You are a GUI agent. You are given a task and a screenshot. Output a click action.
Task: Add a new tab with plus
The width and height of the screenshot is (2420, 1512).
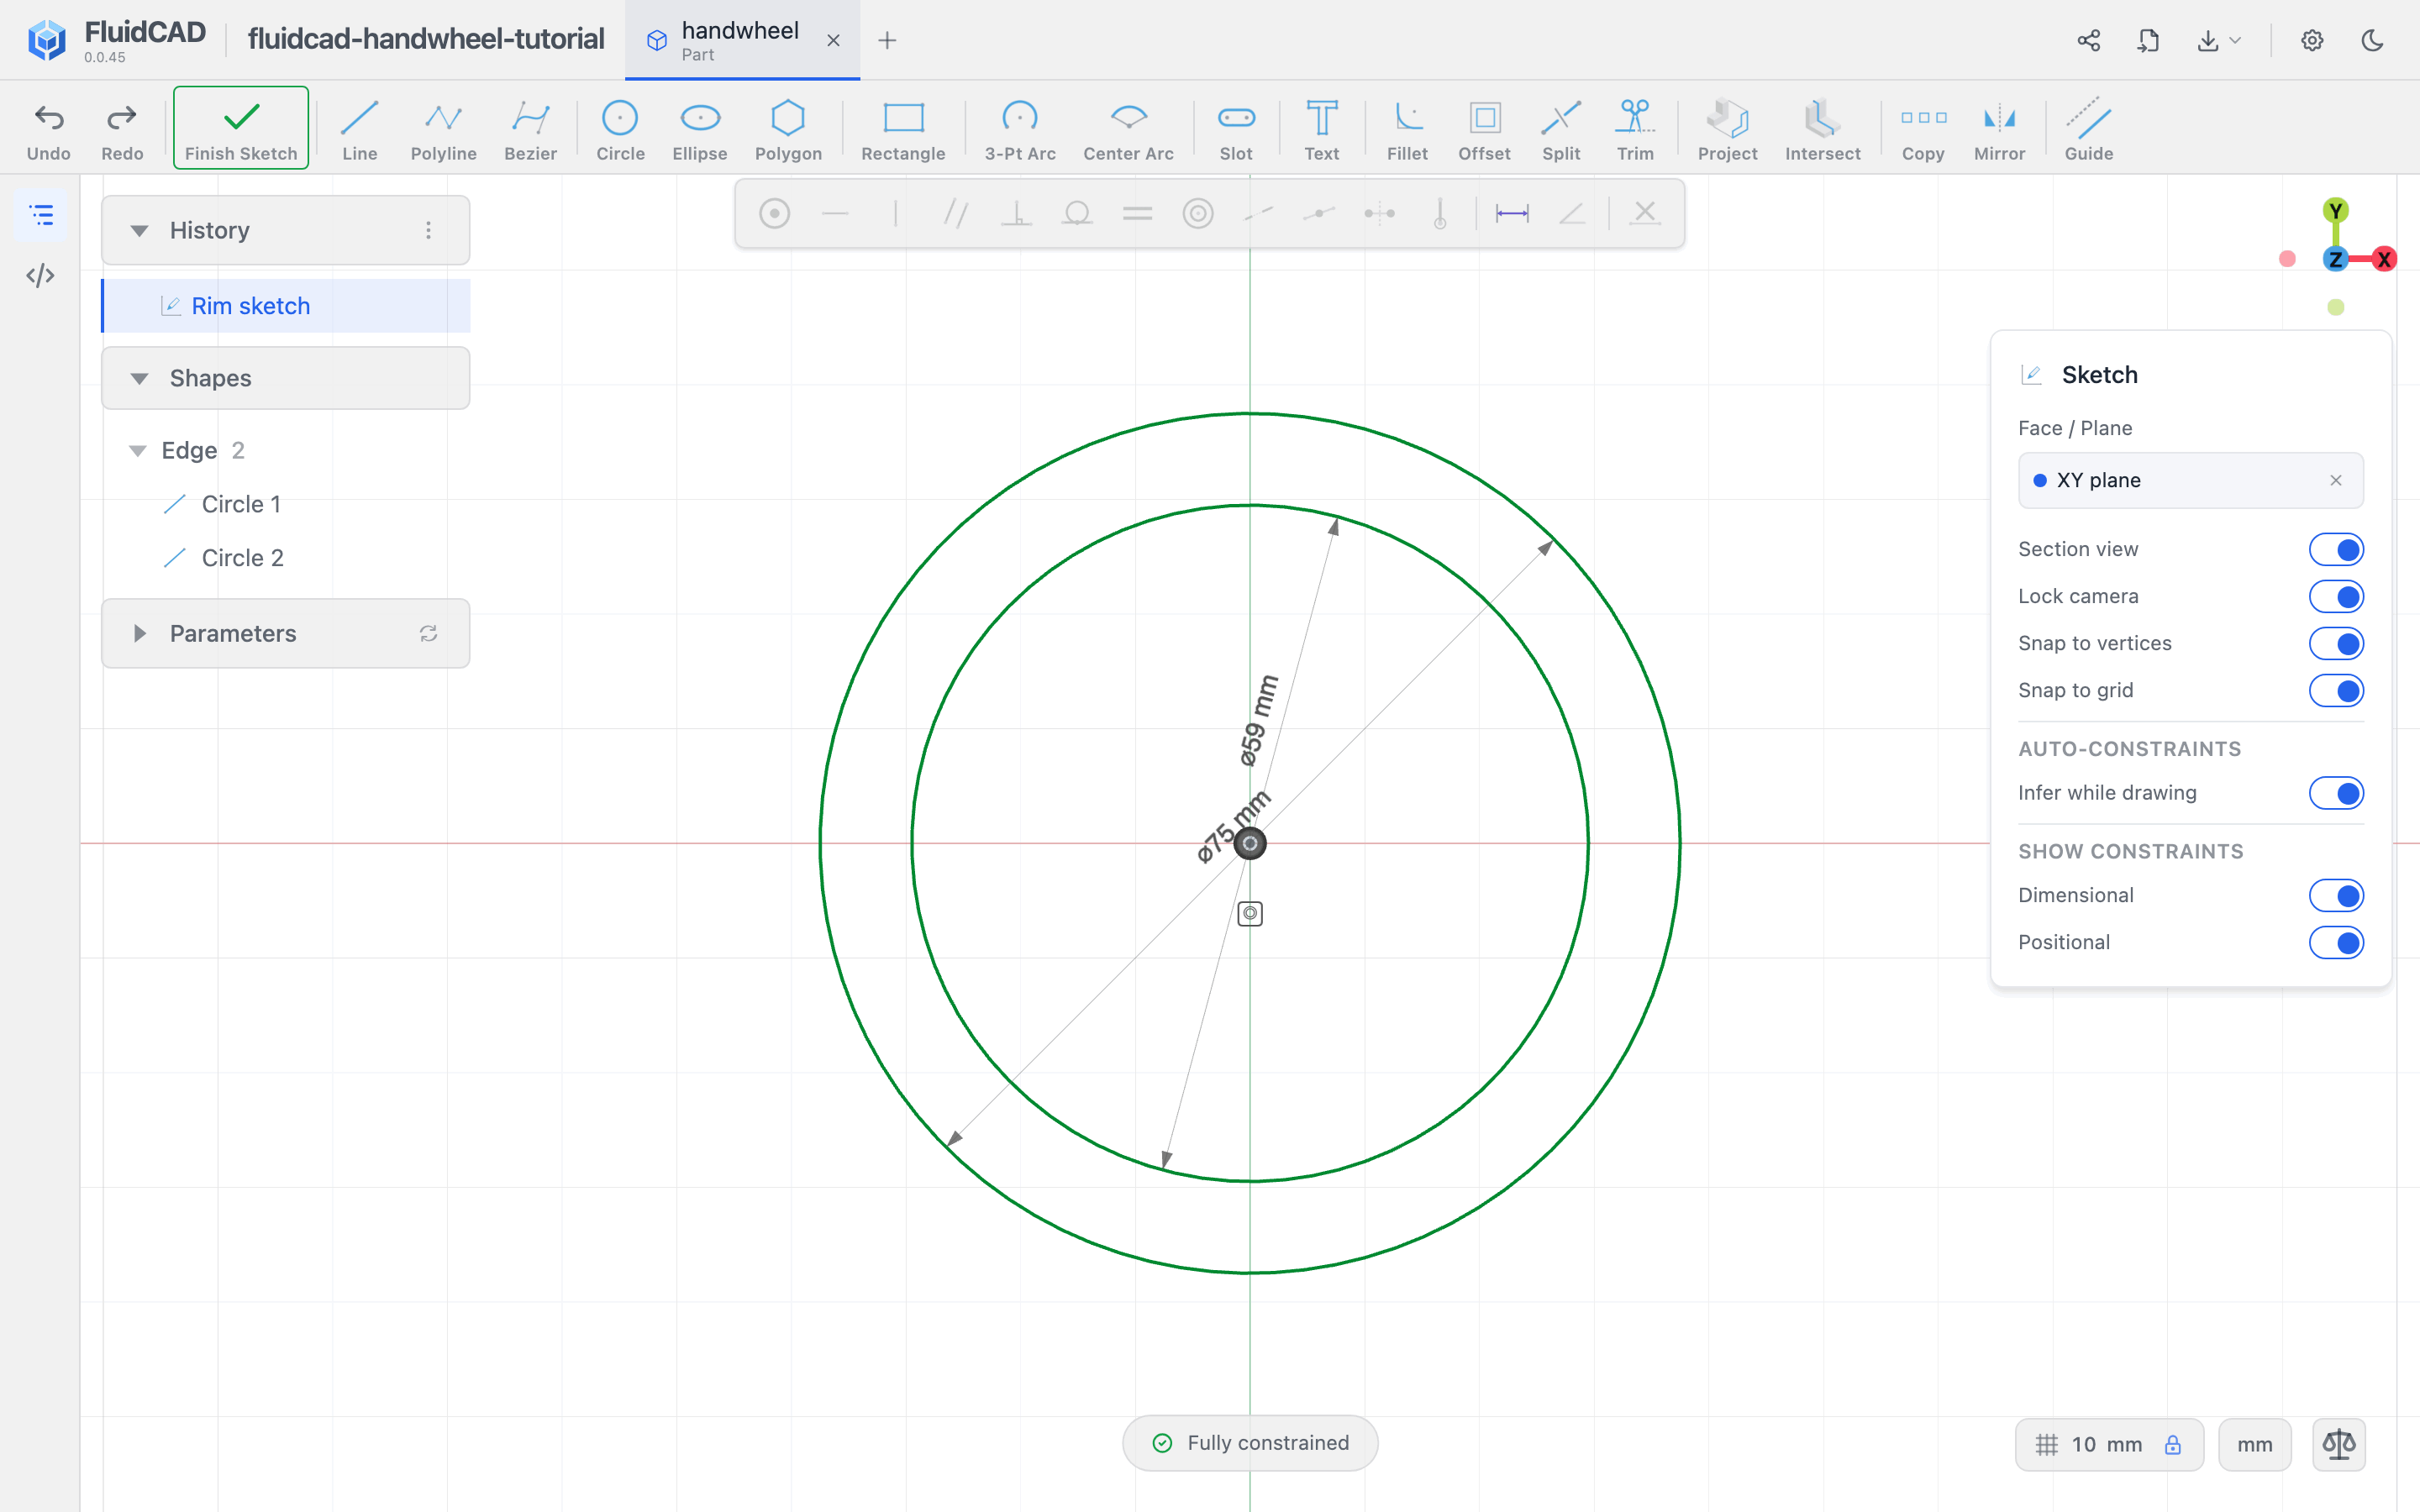(887, 40)
